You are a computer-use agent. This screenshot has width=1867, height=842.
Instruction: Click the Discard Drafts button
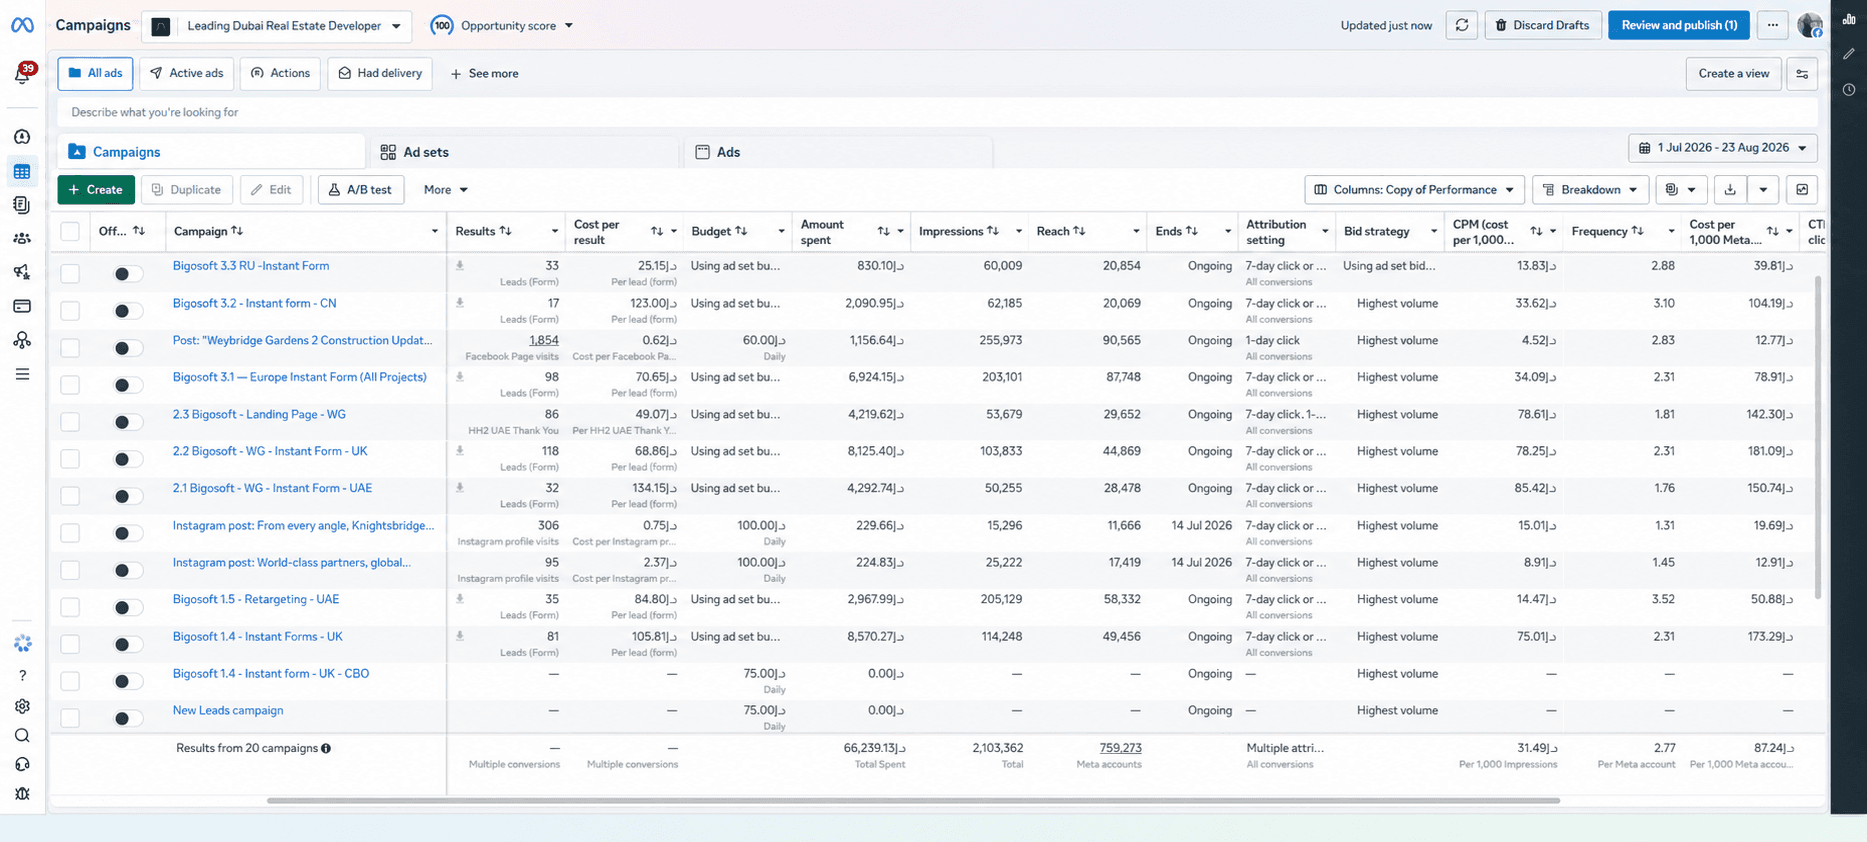pos(1543,26)
